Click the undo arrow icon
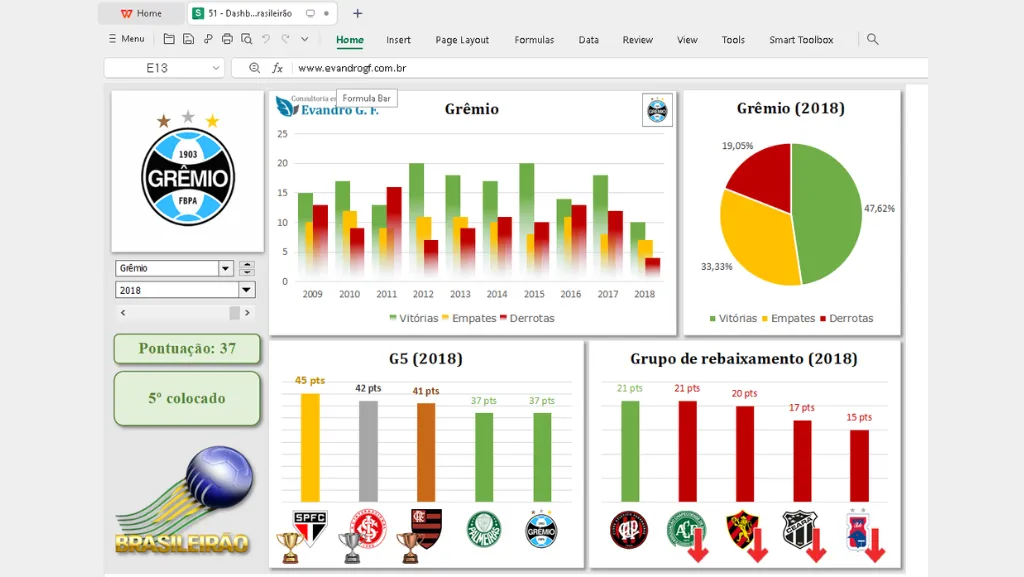 coord(266,39)
